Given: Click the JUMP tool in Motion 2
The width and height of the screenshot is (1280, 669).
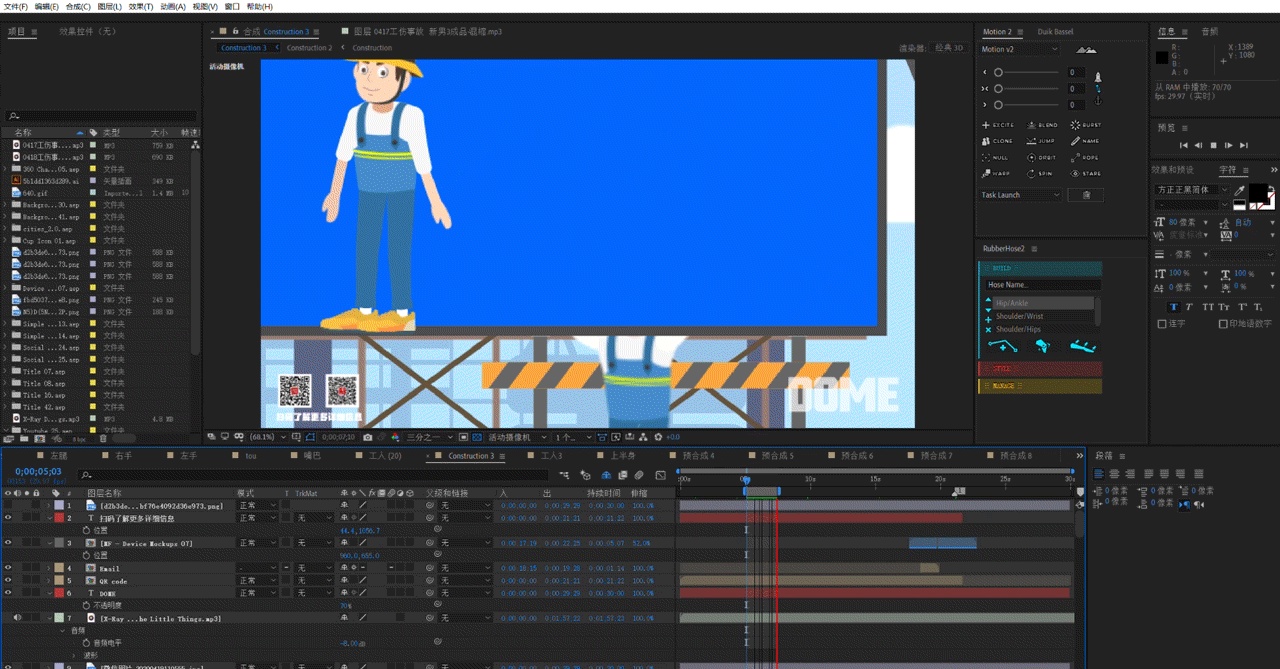Looking at the screenshot, I should [1041, 141].
